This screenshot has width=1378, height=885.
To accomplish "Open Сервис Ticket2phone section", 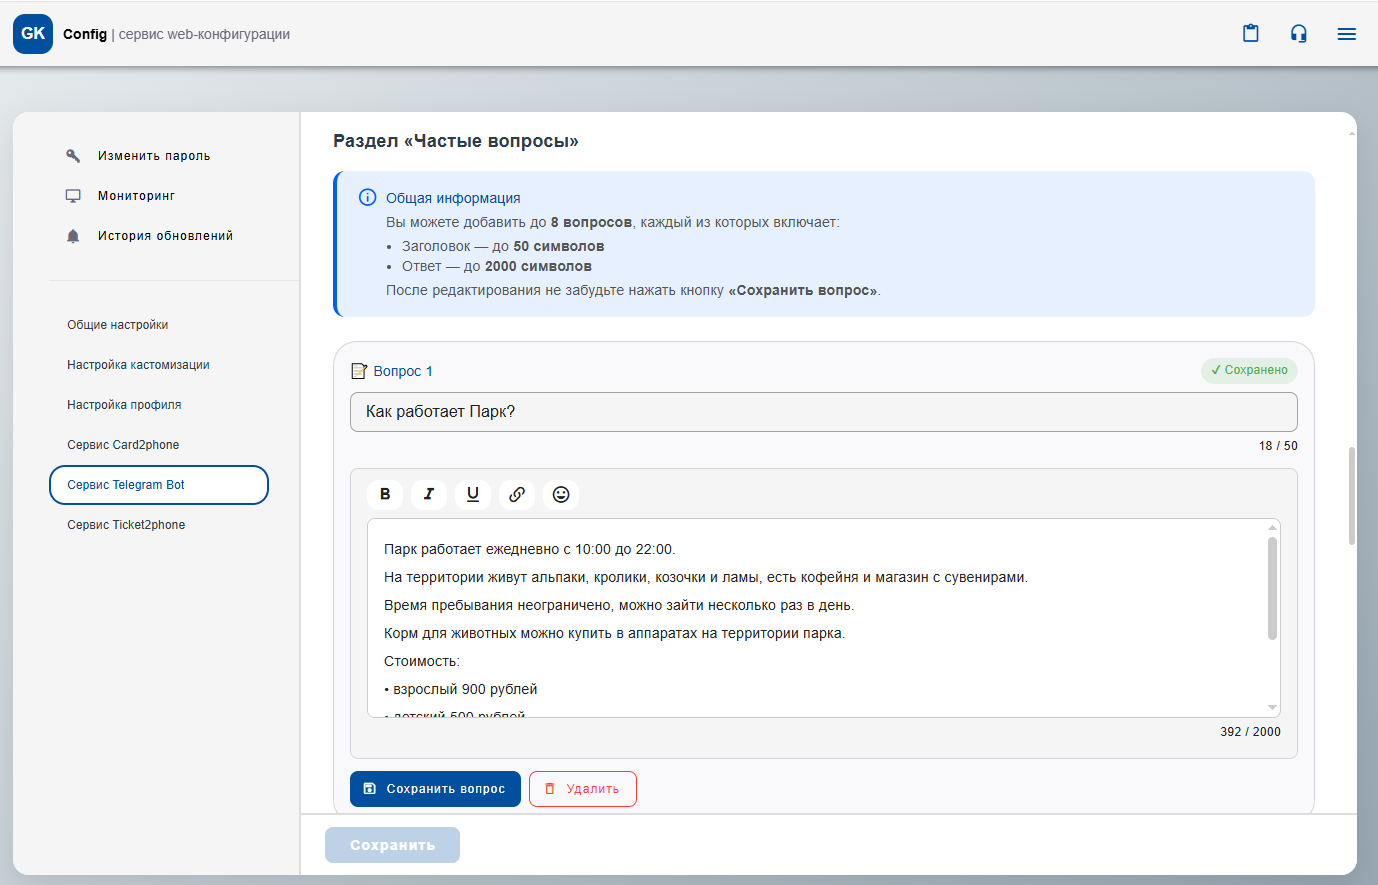I will pyautogui.click(x=126, y=525).
